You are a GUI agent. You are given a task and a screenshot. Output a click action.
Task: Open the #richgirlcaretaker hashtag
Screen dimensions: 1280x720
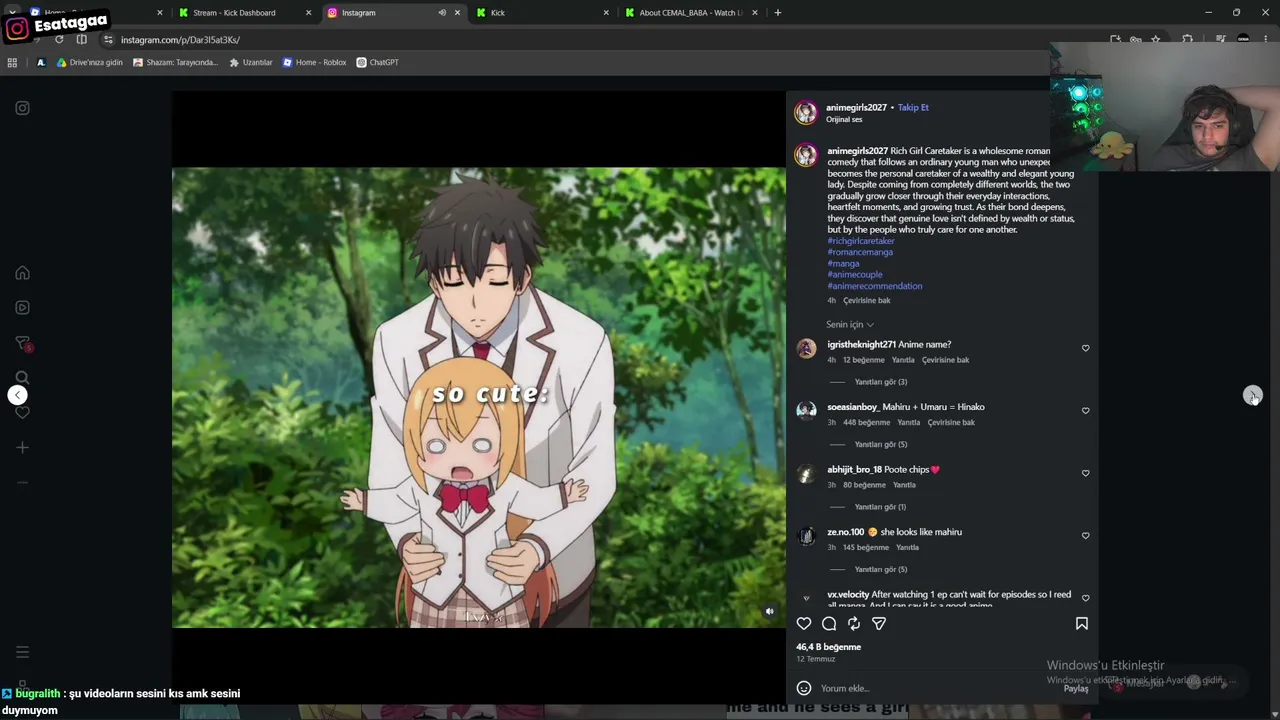point(861,241)
